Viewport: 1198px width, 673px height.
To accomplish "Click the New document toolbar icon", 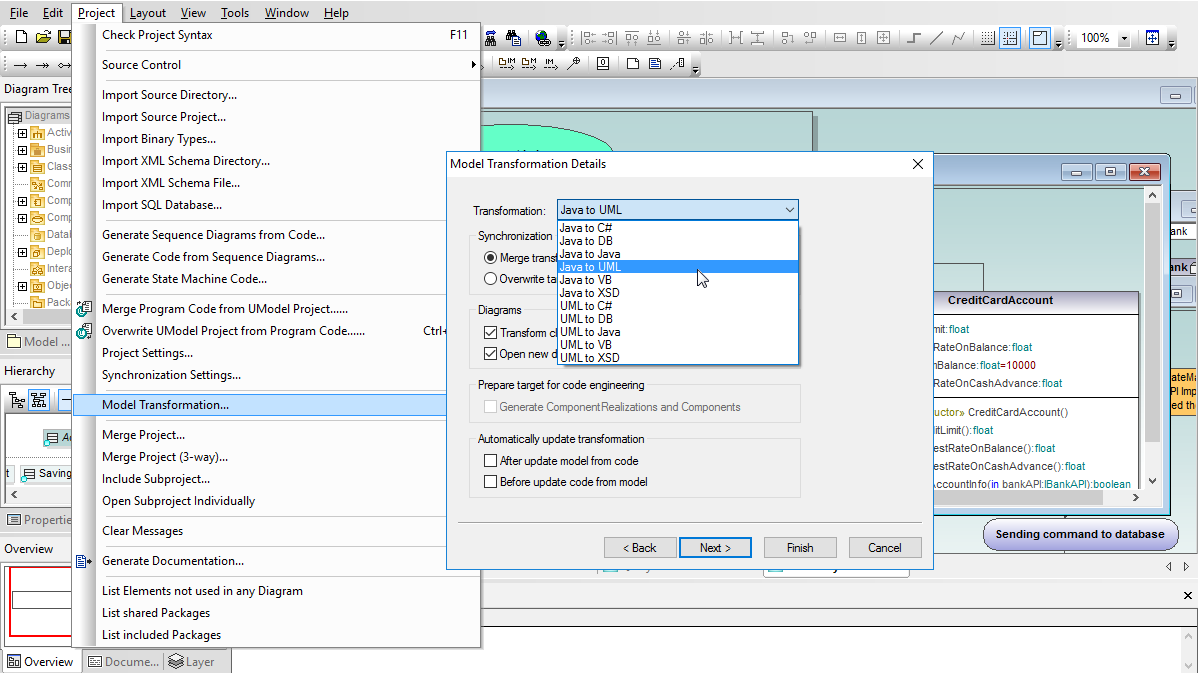I will (x=21, y=37).
